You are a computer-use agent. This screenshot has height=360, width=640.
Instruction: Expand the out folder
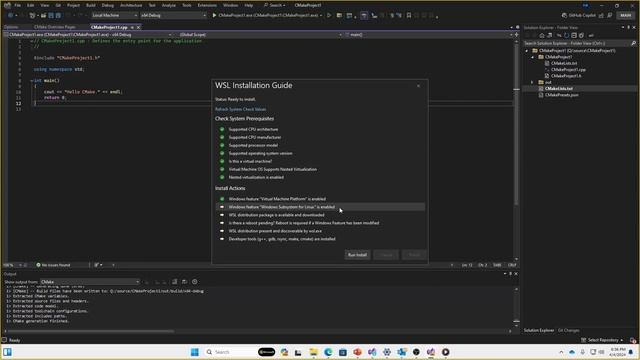tap(532, 82)
